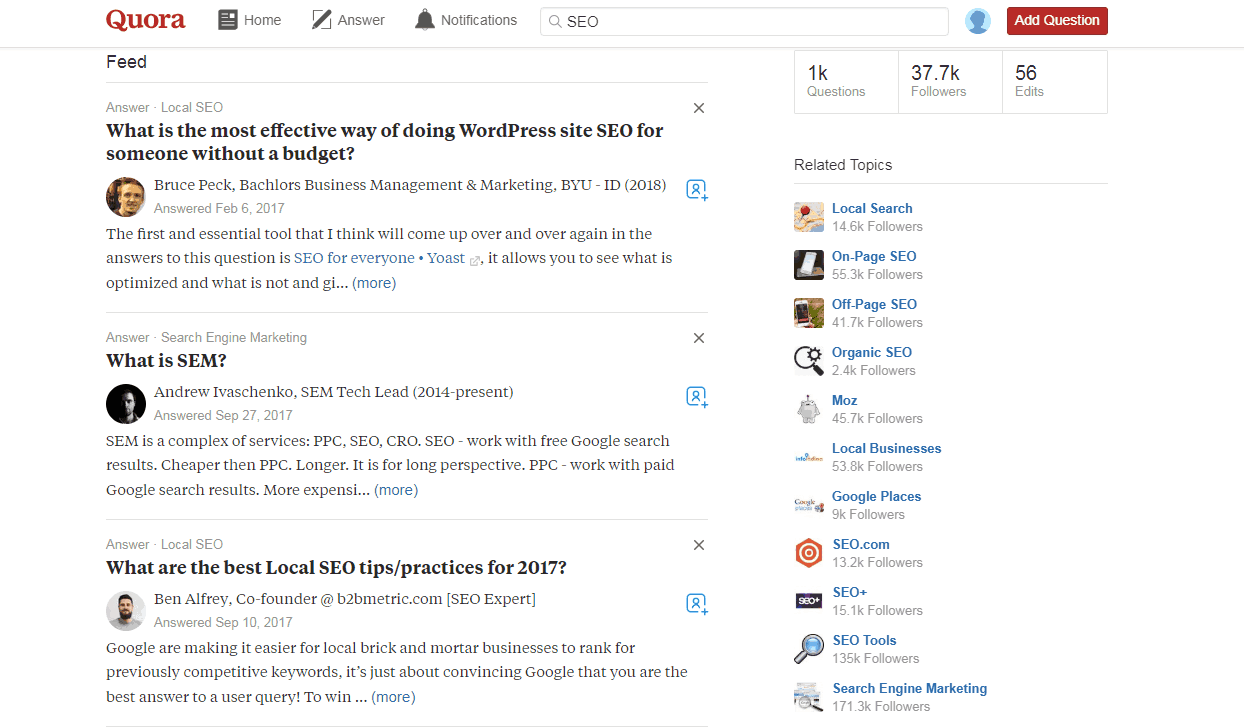Open the SEO+ topic link
This screenshot has width=1244, height=728.
click(850, 593)
